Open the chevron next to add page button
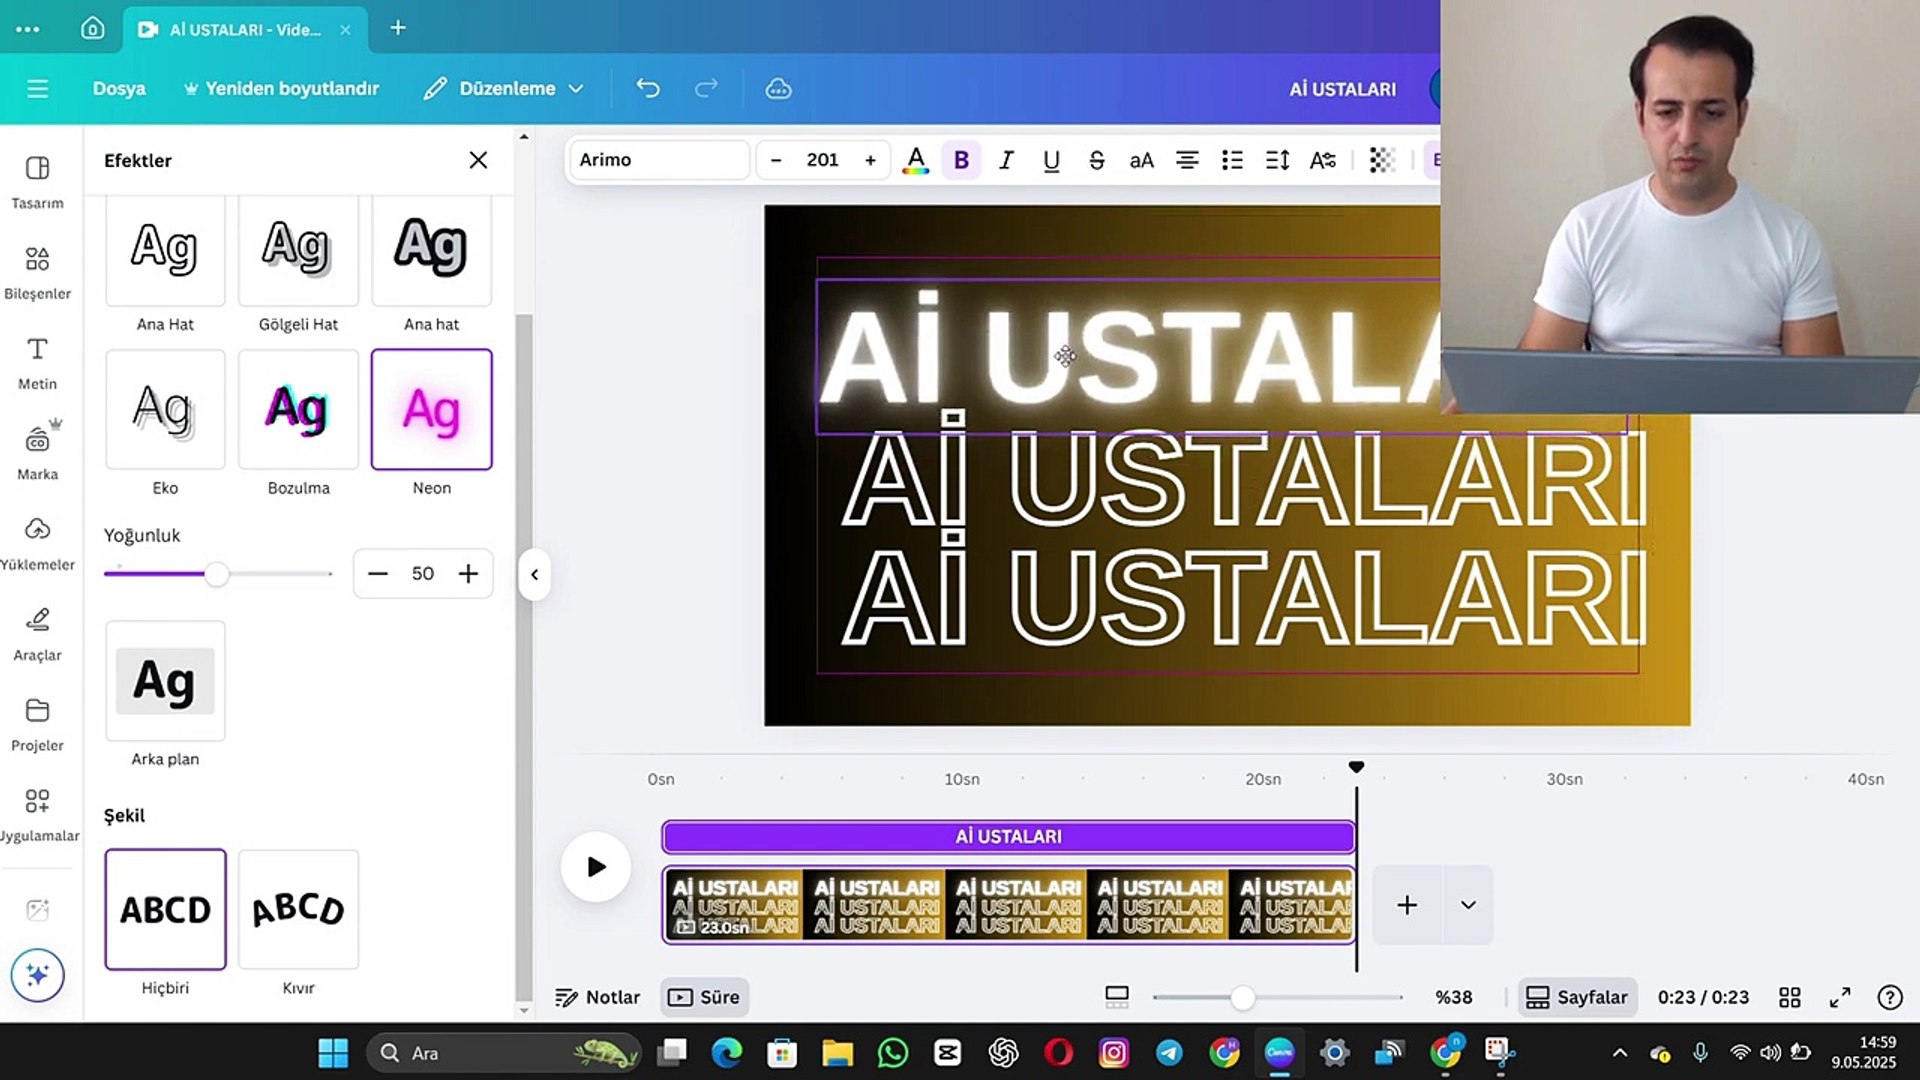Viewport: 1920px width, 1080px height. pyautogui.click(x=1468, y=904)
